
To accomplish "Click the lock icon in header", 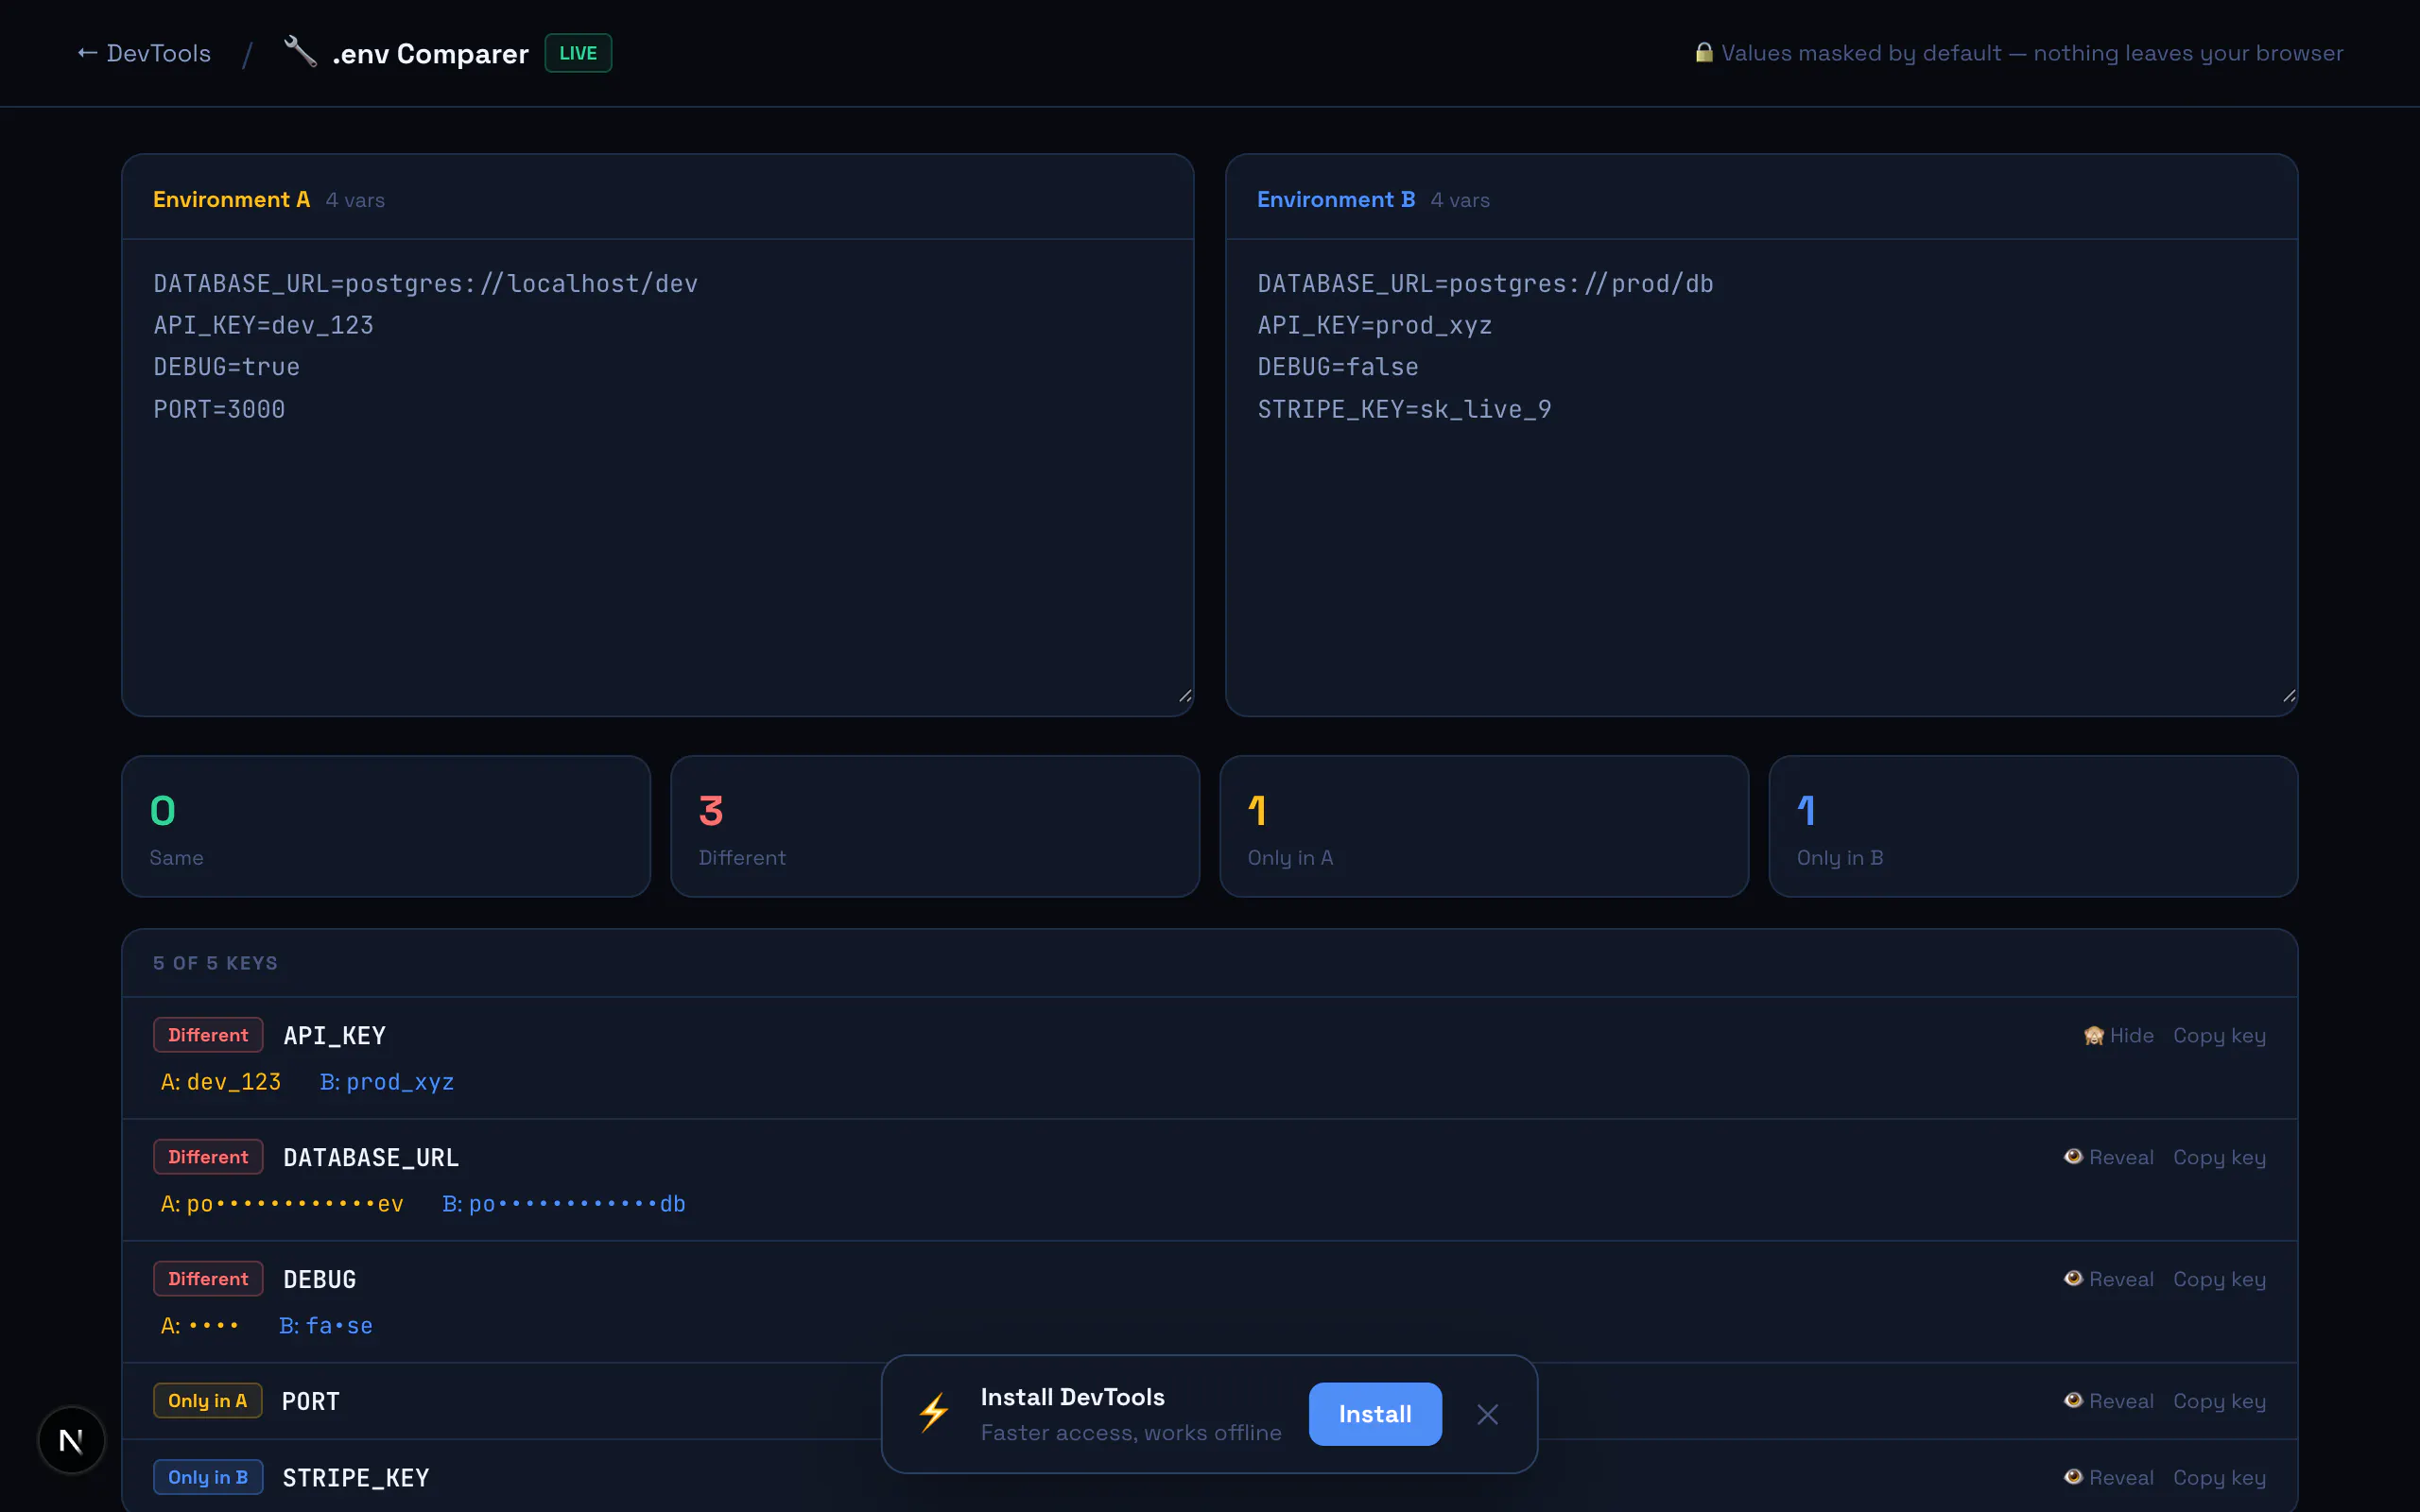I will pyautogui.click(x=1704, y=53).
